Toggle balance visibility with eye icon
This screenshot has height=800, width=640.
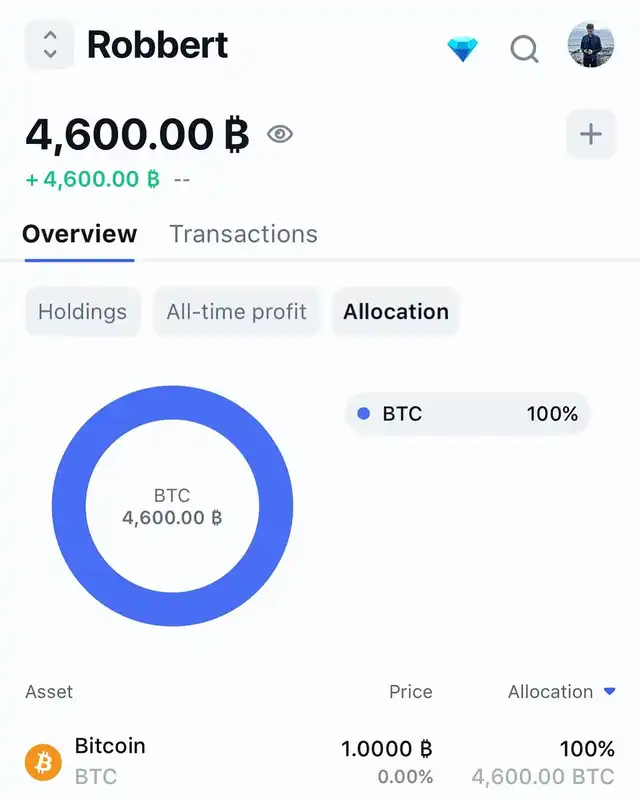point(280,134)
